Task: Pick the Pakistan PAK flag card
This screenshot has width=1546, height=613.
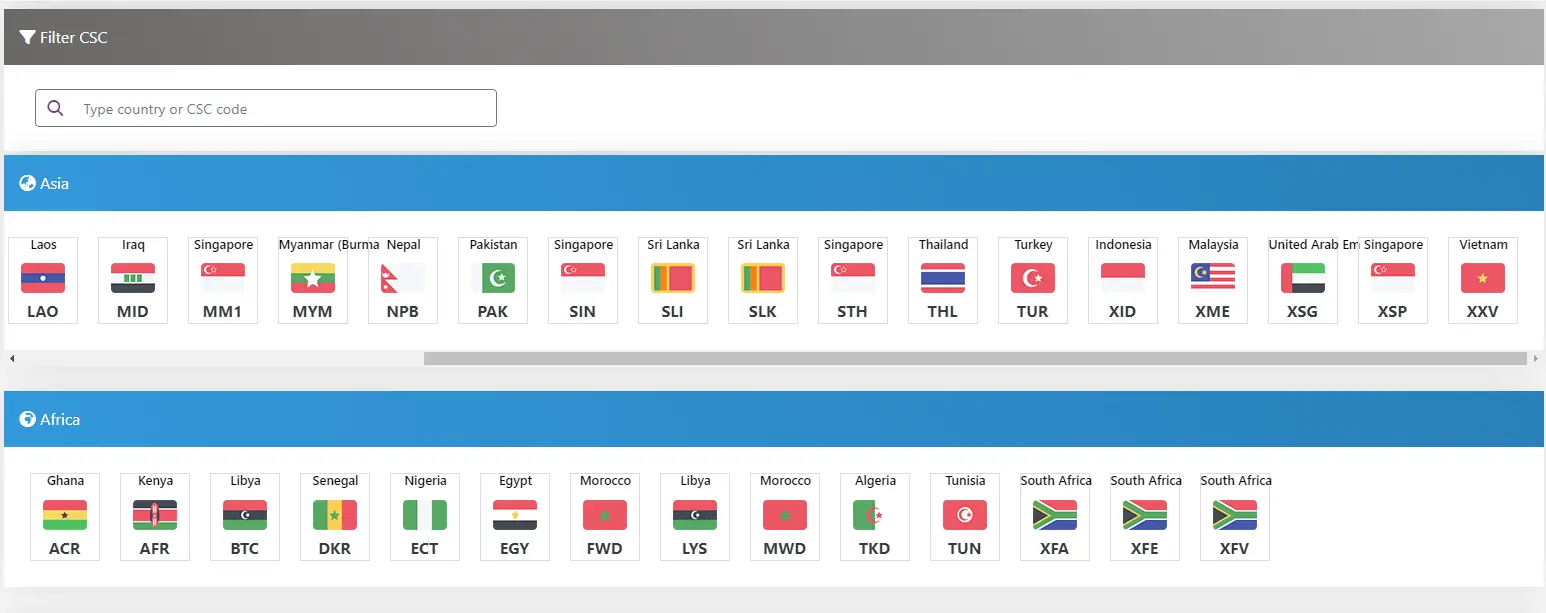Action: 493,280
